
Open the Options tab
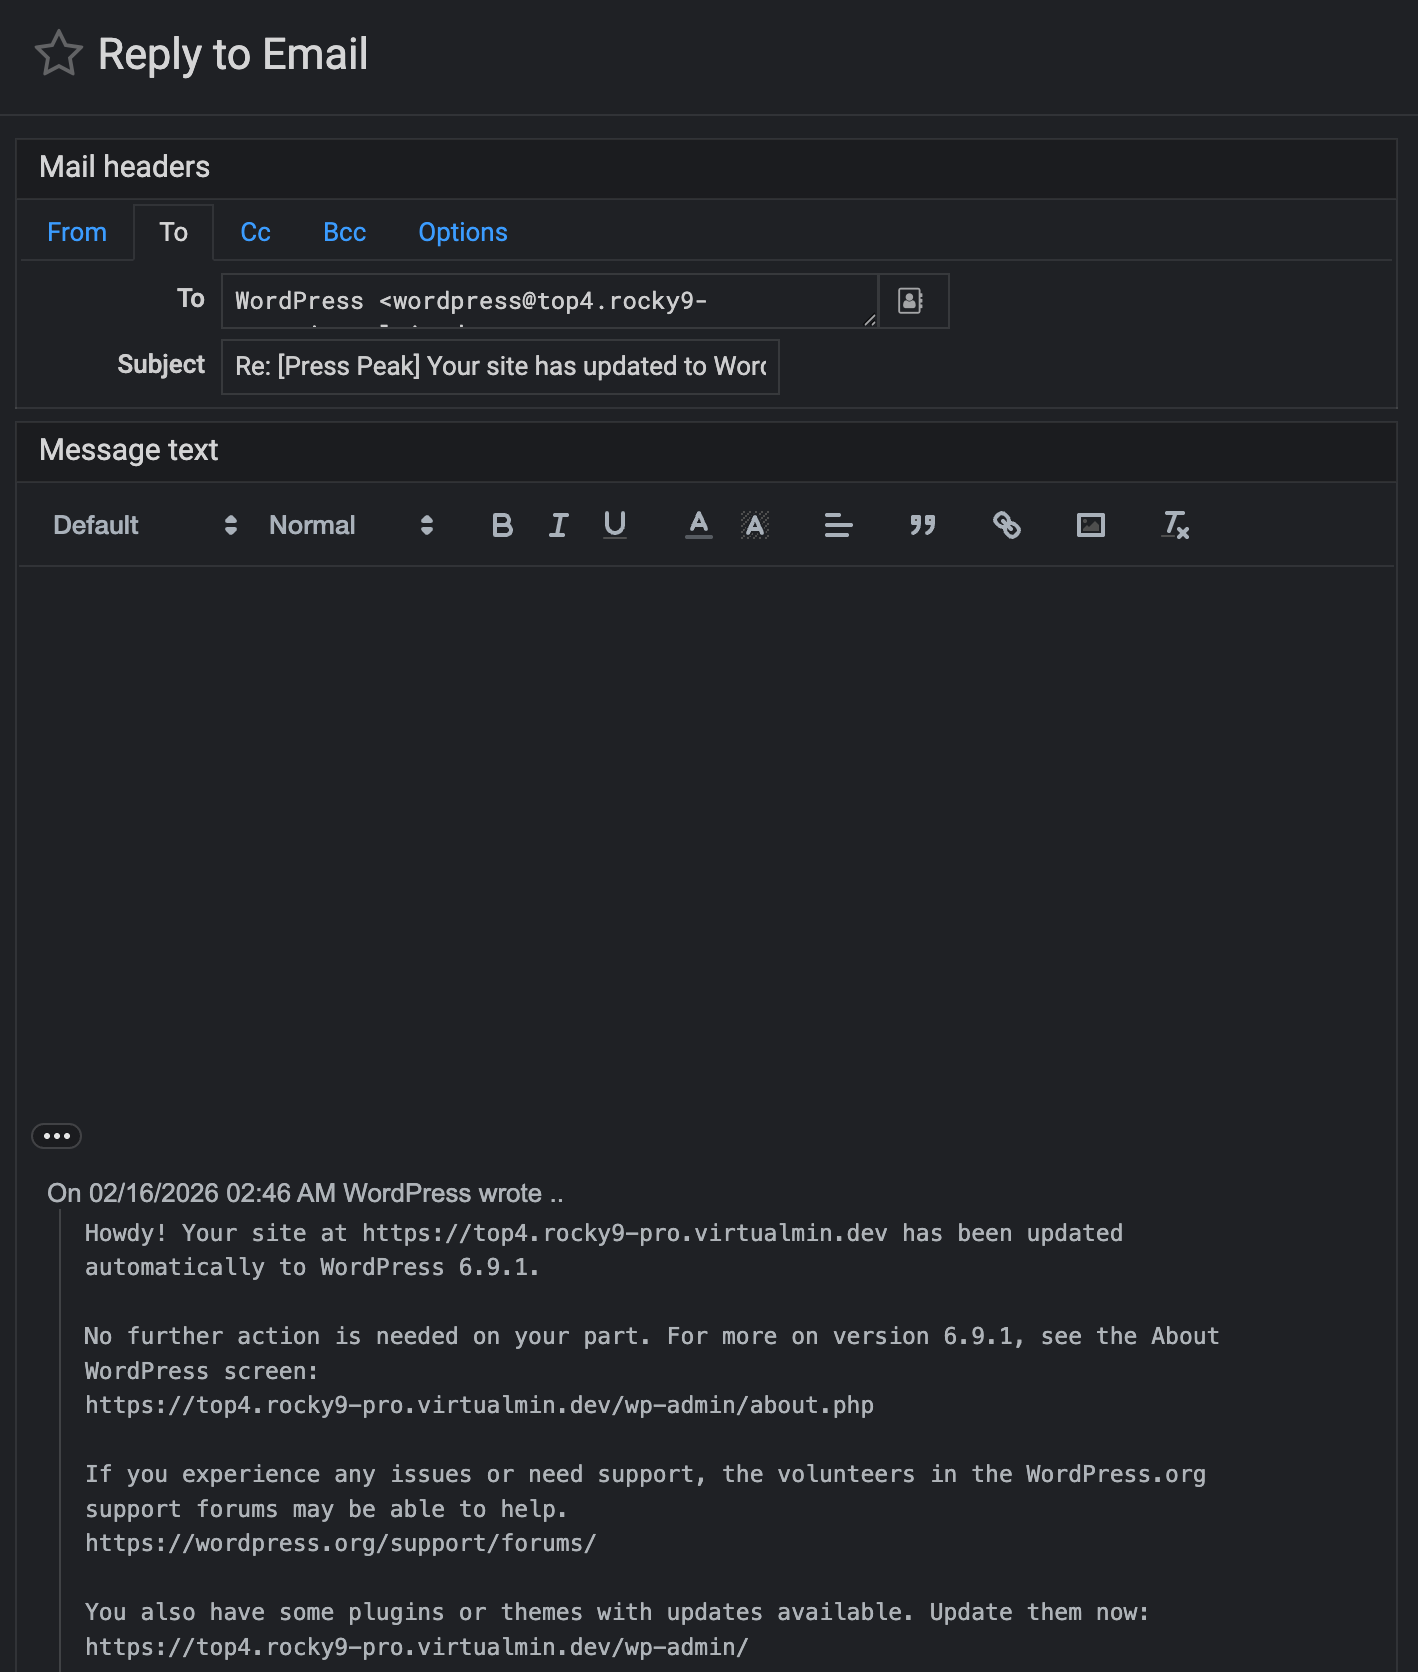462,232
